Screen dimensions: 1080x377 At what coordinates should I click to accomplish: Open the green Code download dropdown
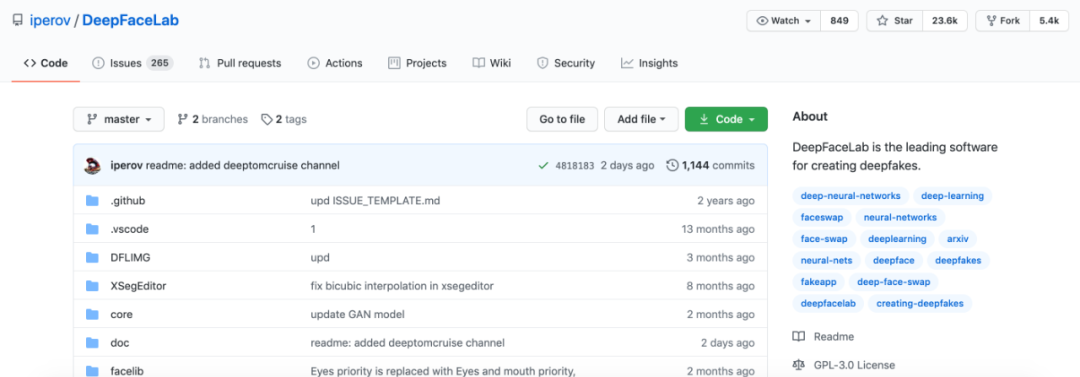coord(726,119)
